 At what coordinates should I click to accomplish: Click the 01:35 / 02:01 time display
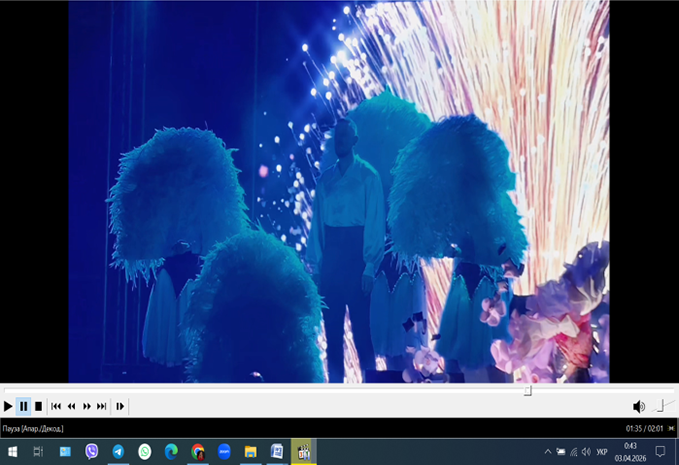[644, 429]
